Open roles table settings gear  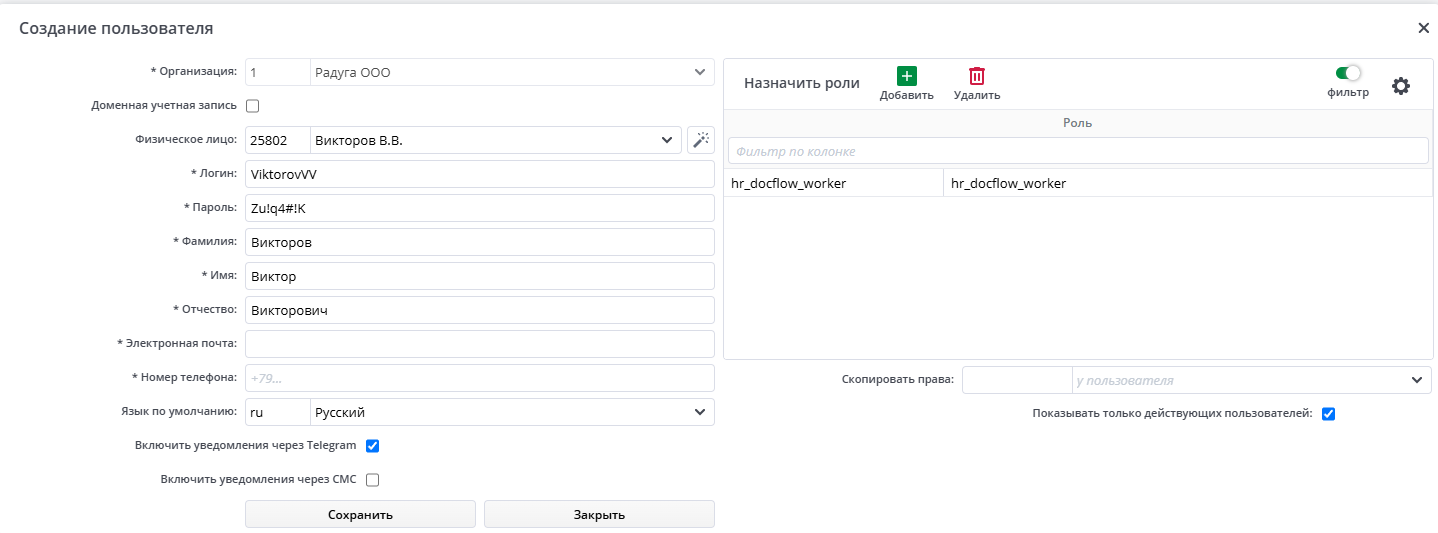pyautogui.click(x=1401, y=86)
